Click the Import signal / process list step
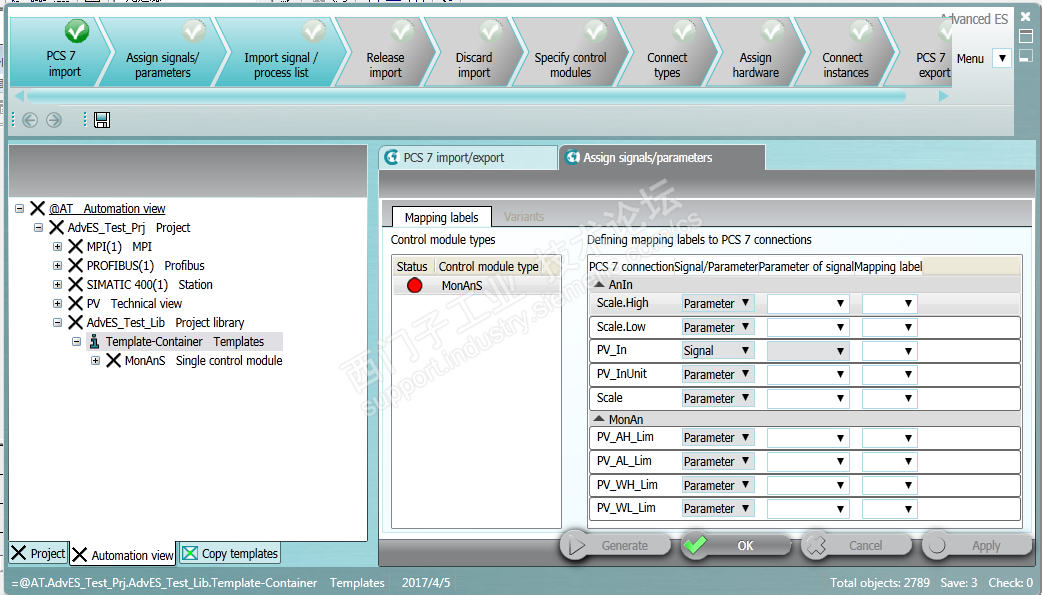Screen dimensions: 1042x595 [281, 53]
